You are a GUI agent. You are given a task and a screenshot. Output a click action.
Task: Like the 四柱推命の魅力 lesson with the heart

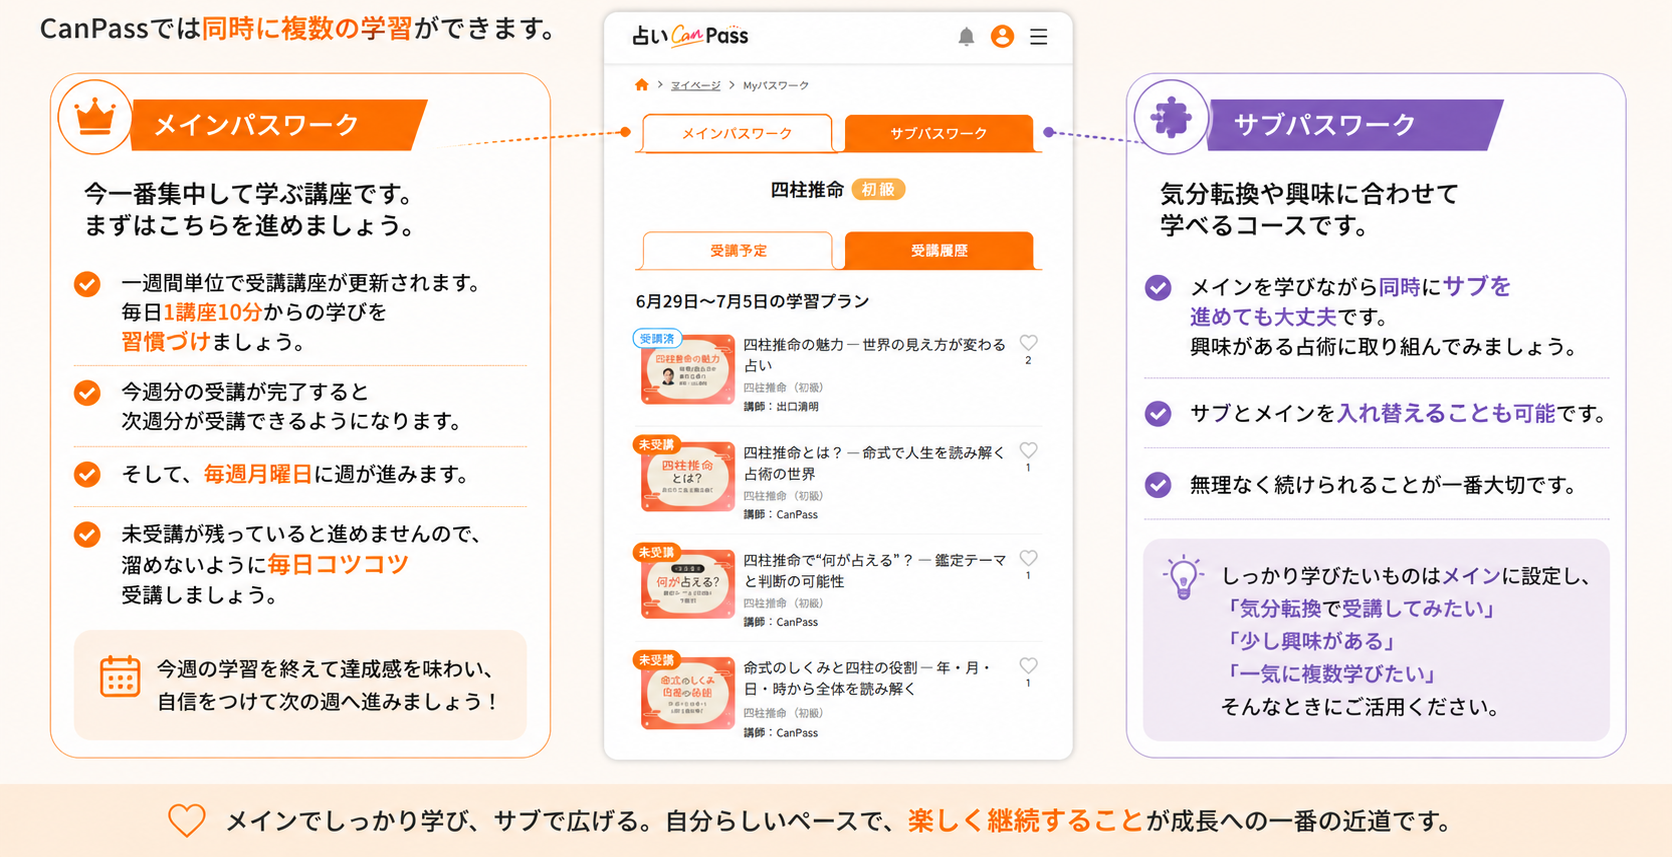[x=1028, y=342]
